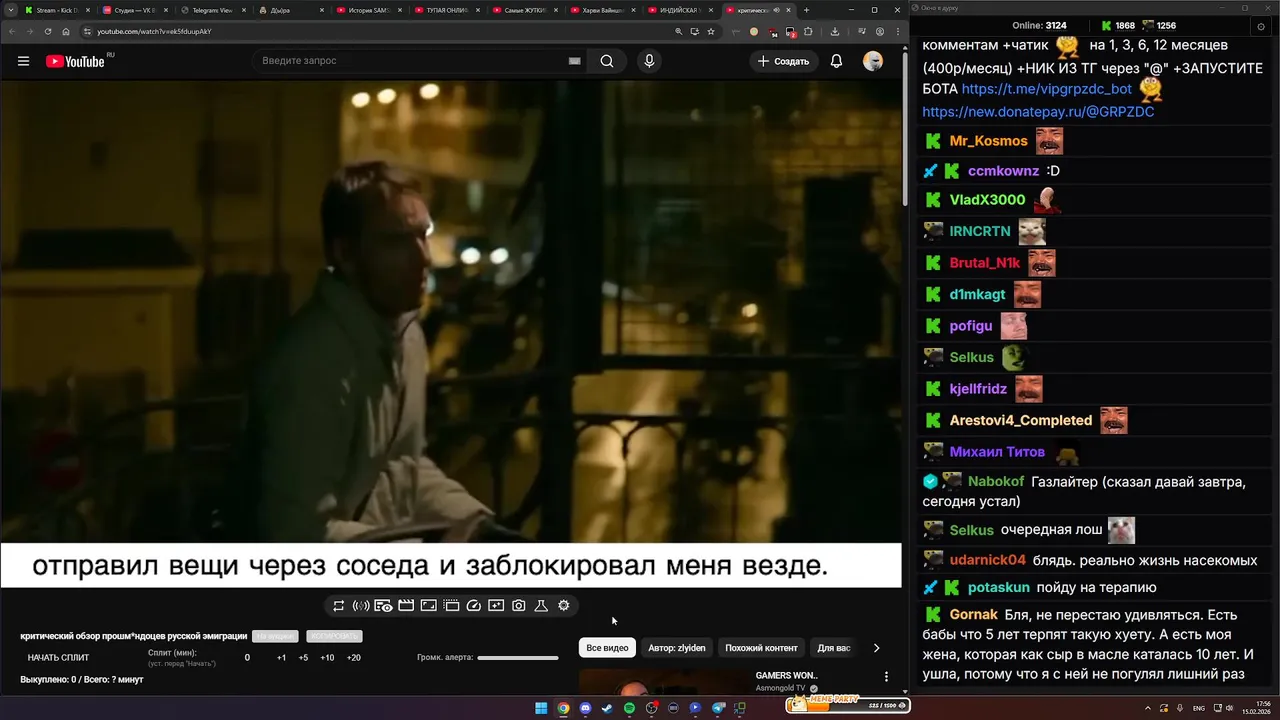The image size is (1280, 720).
Task: Open Windows Start menu on taskbar
Action: pyautogui.click(x=541, y=708)
